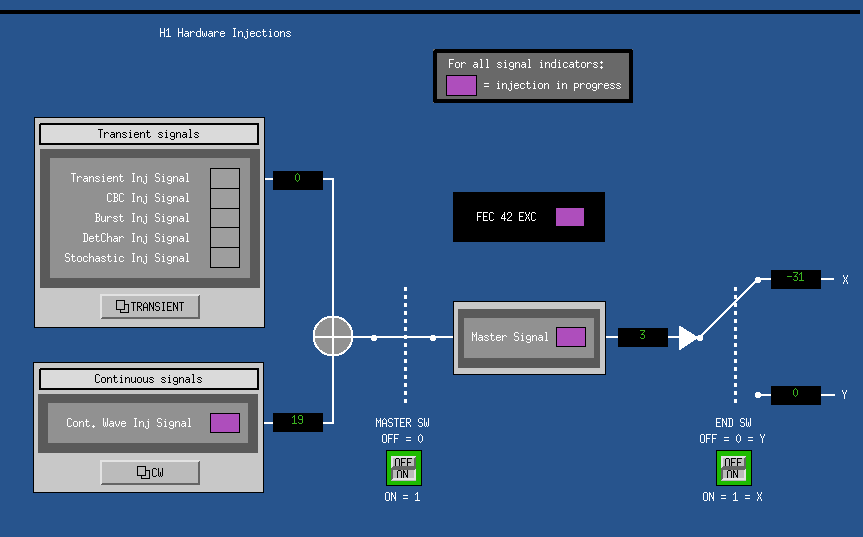Click the CBC Inj Signal label

(148, 198)
